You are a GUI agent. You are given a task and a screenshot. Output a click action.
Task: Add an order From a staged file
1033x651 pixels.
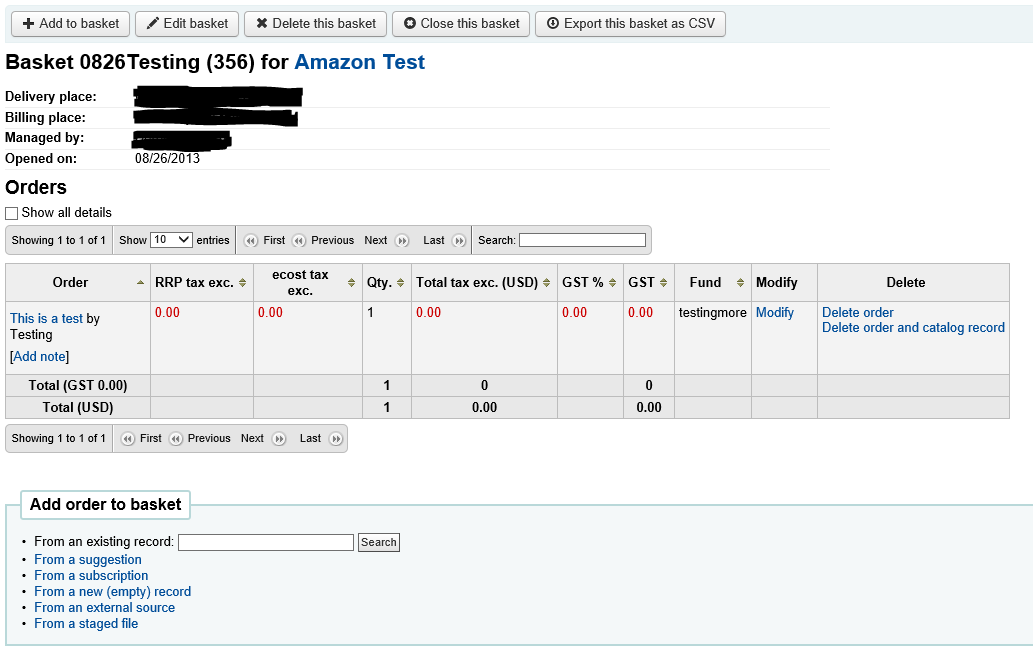86,623
